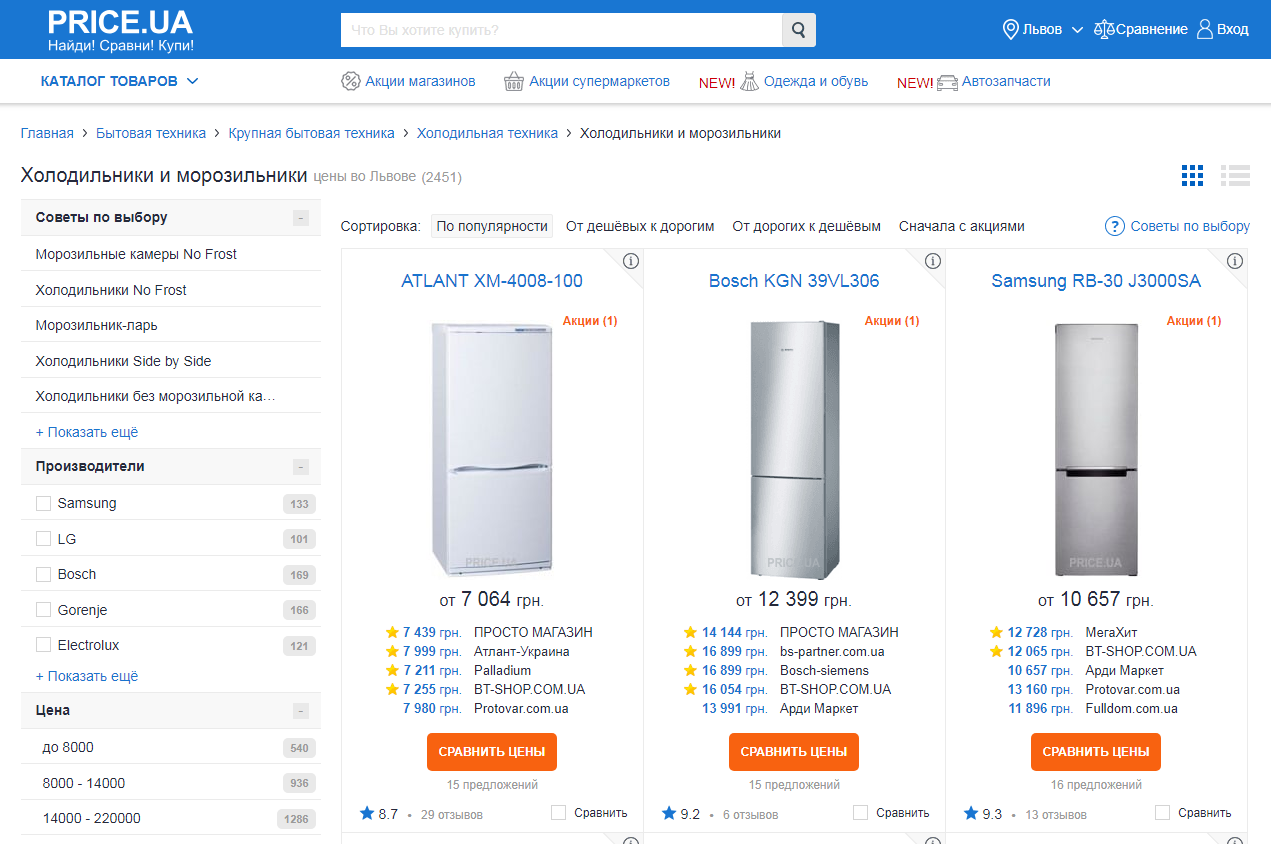This screenshot has height=844, width=1271.
Task: Sort От дорогих к дешёвым
Action: [807, 226]
